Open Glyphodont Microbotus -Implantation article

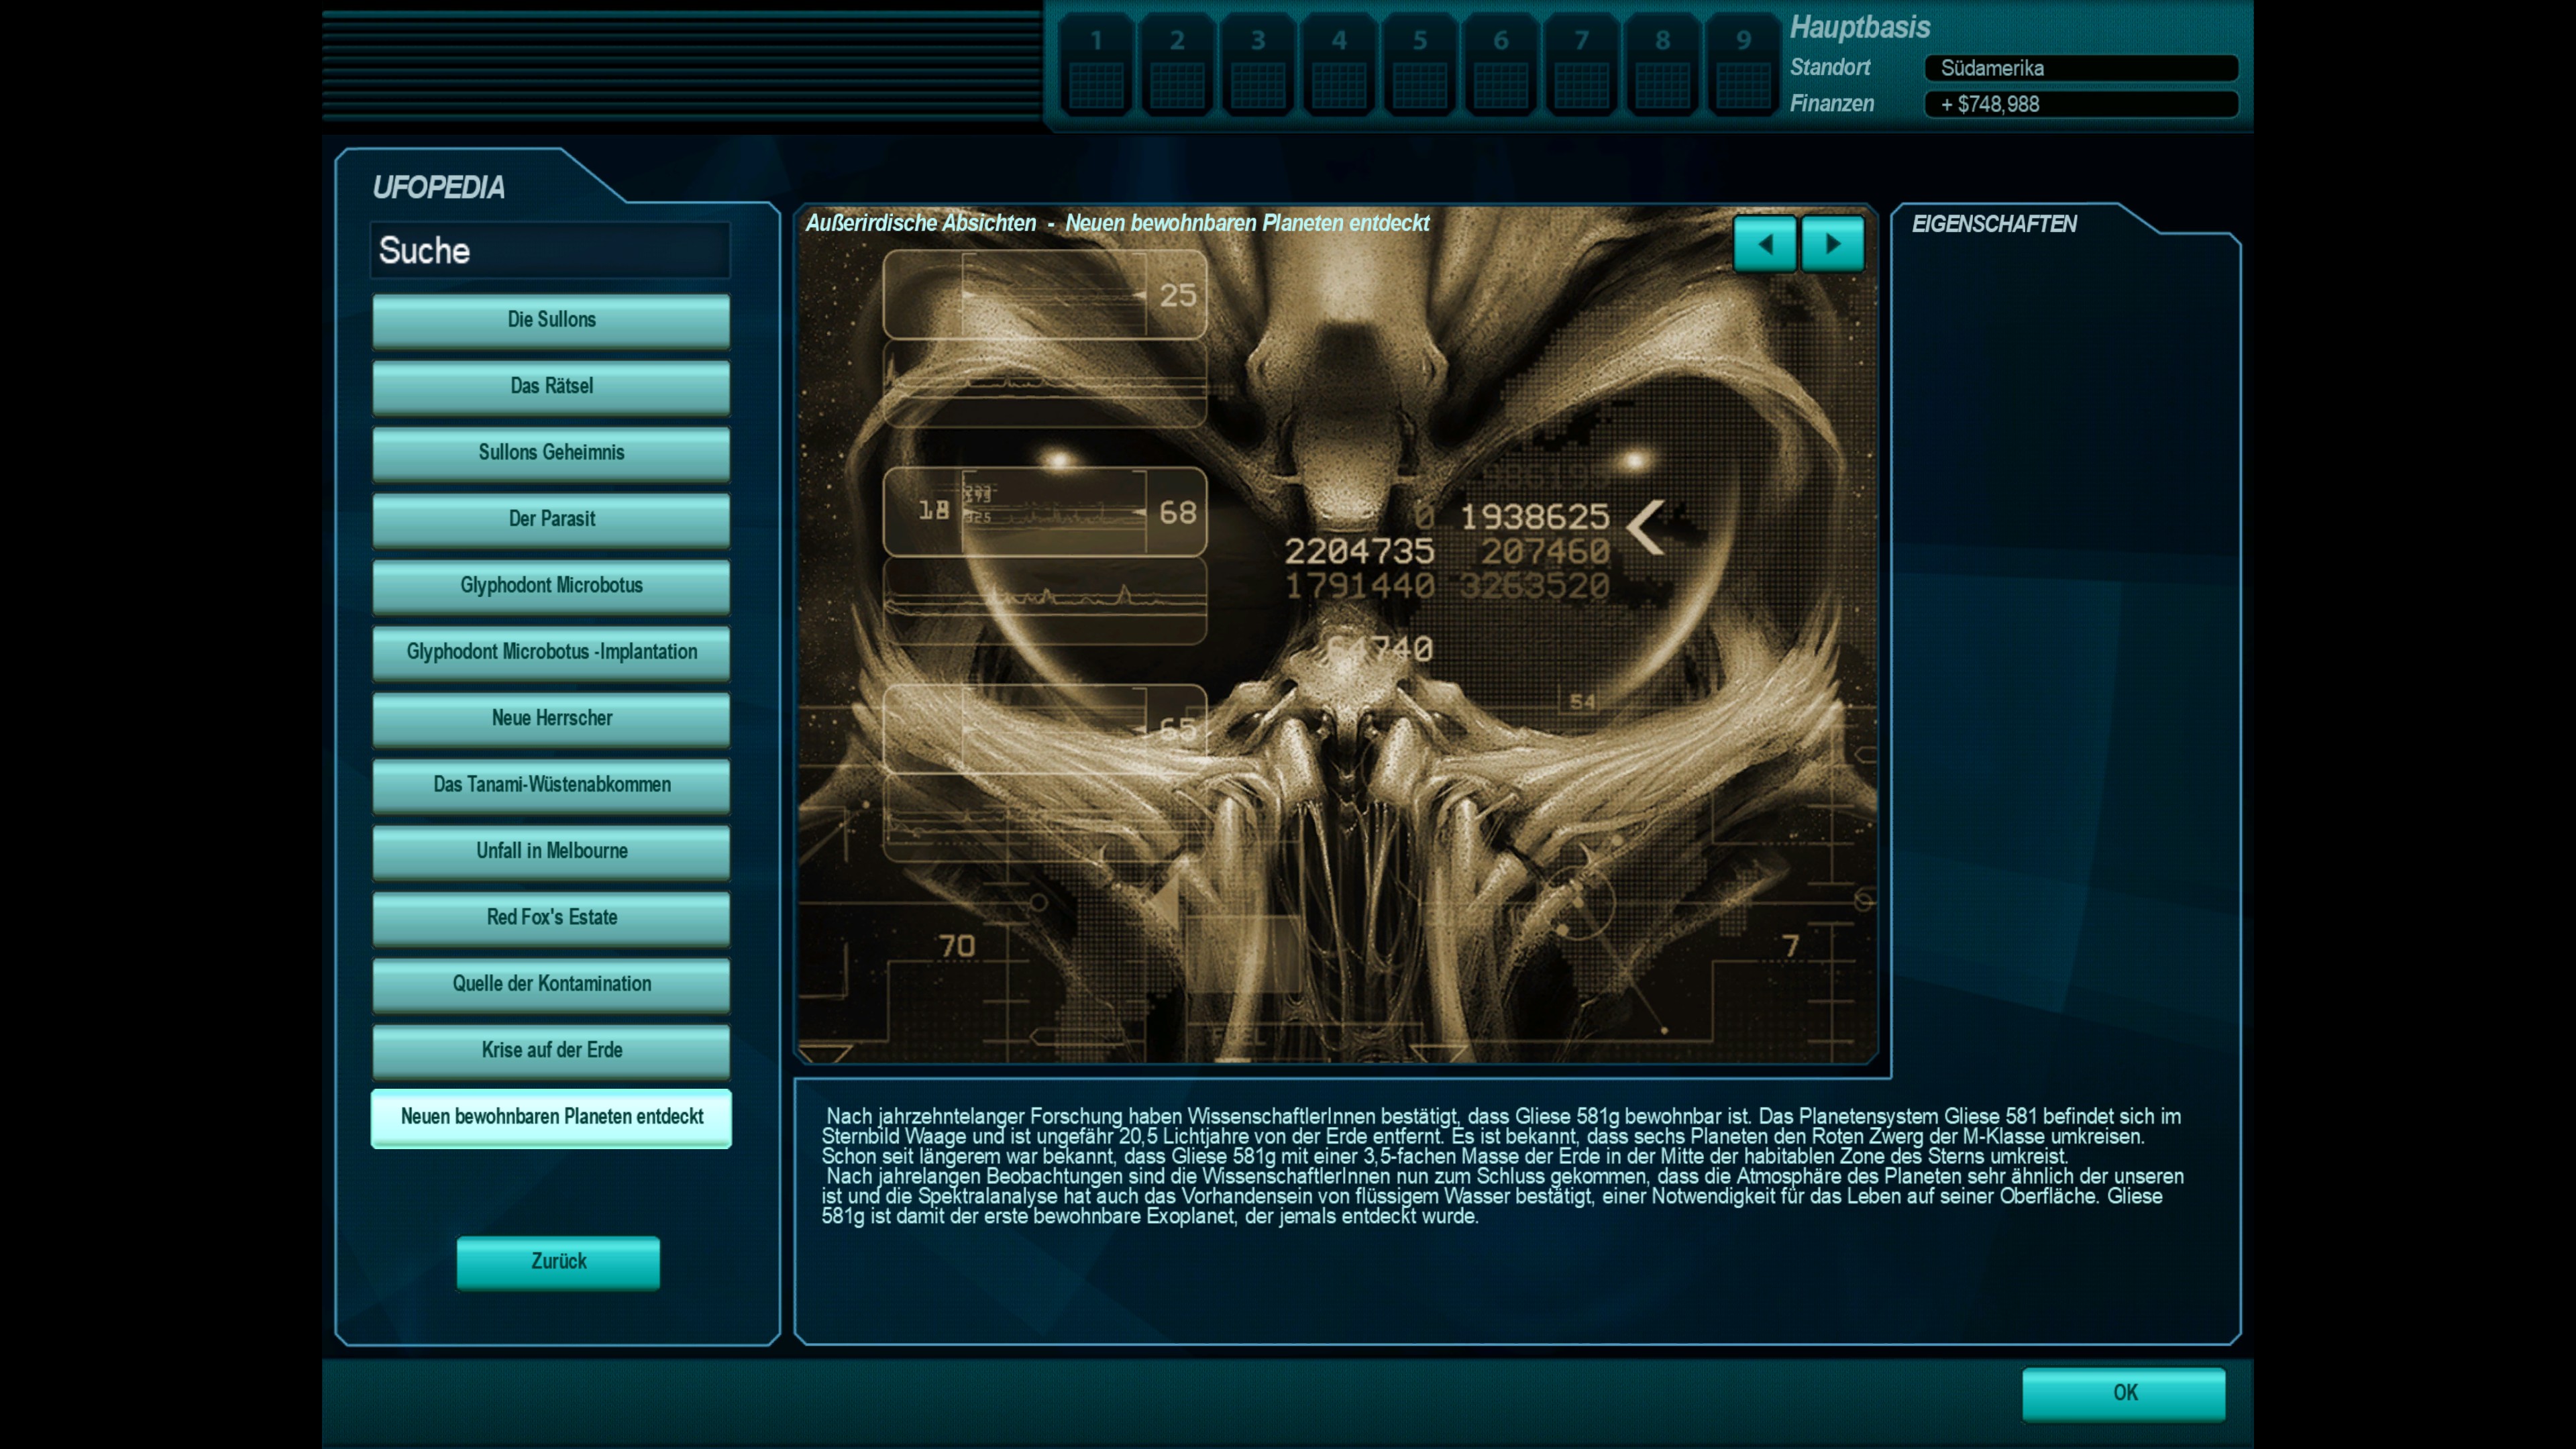point(551,652)
